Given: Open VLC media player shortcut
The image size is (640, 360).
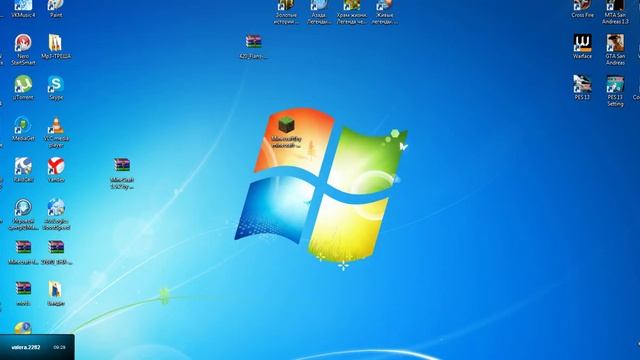Looking at the screenshot, I should tap(56, 132).
